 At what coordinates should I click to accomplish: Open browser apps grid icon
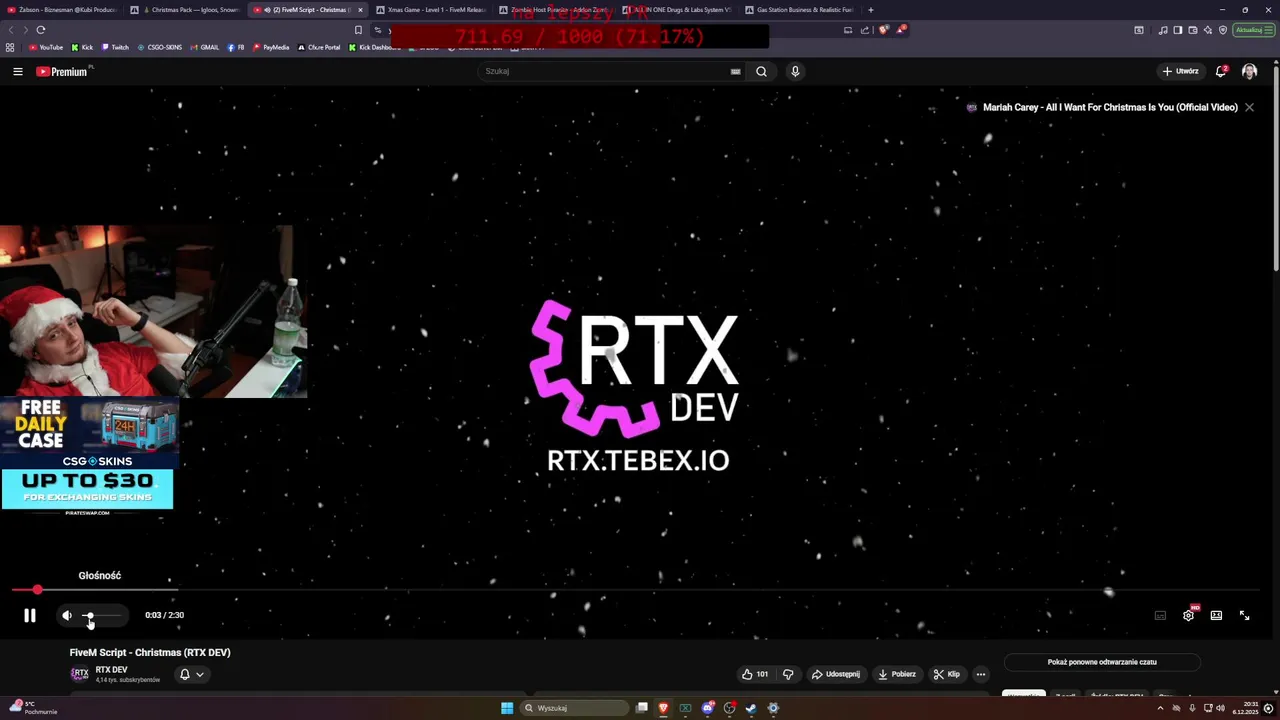click(x=10, y=47)
